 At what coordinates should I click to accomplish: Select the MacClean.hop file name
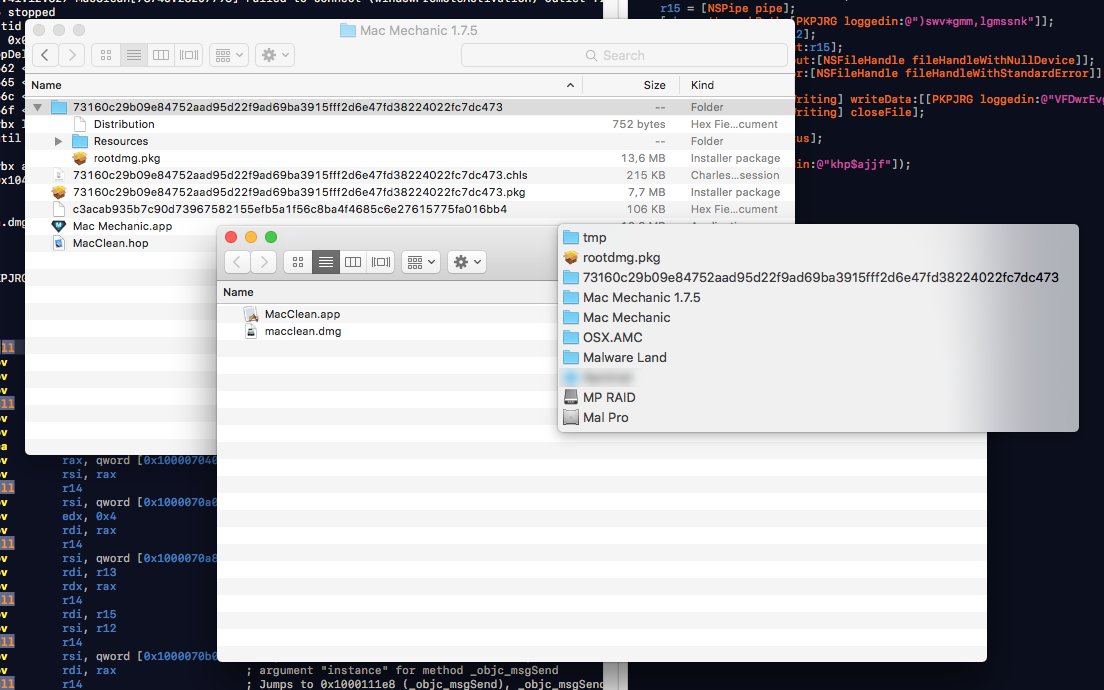pyautogui.click(x=111, y=243)
